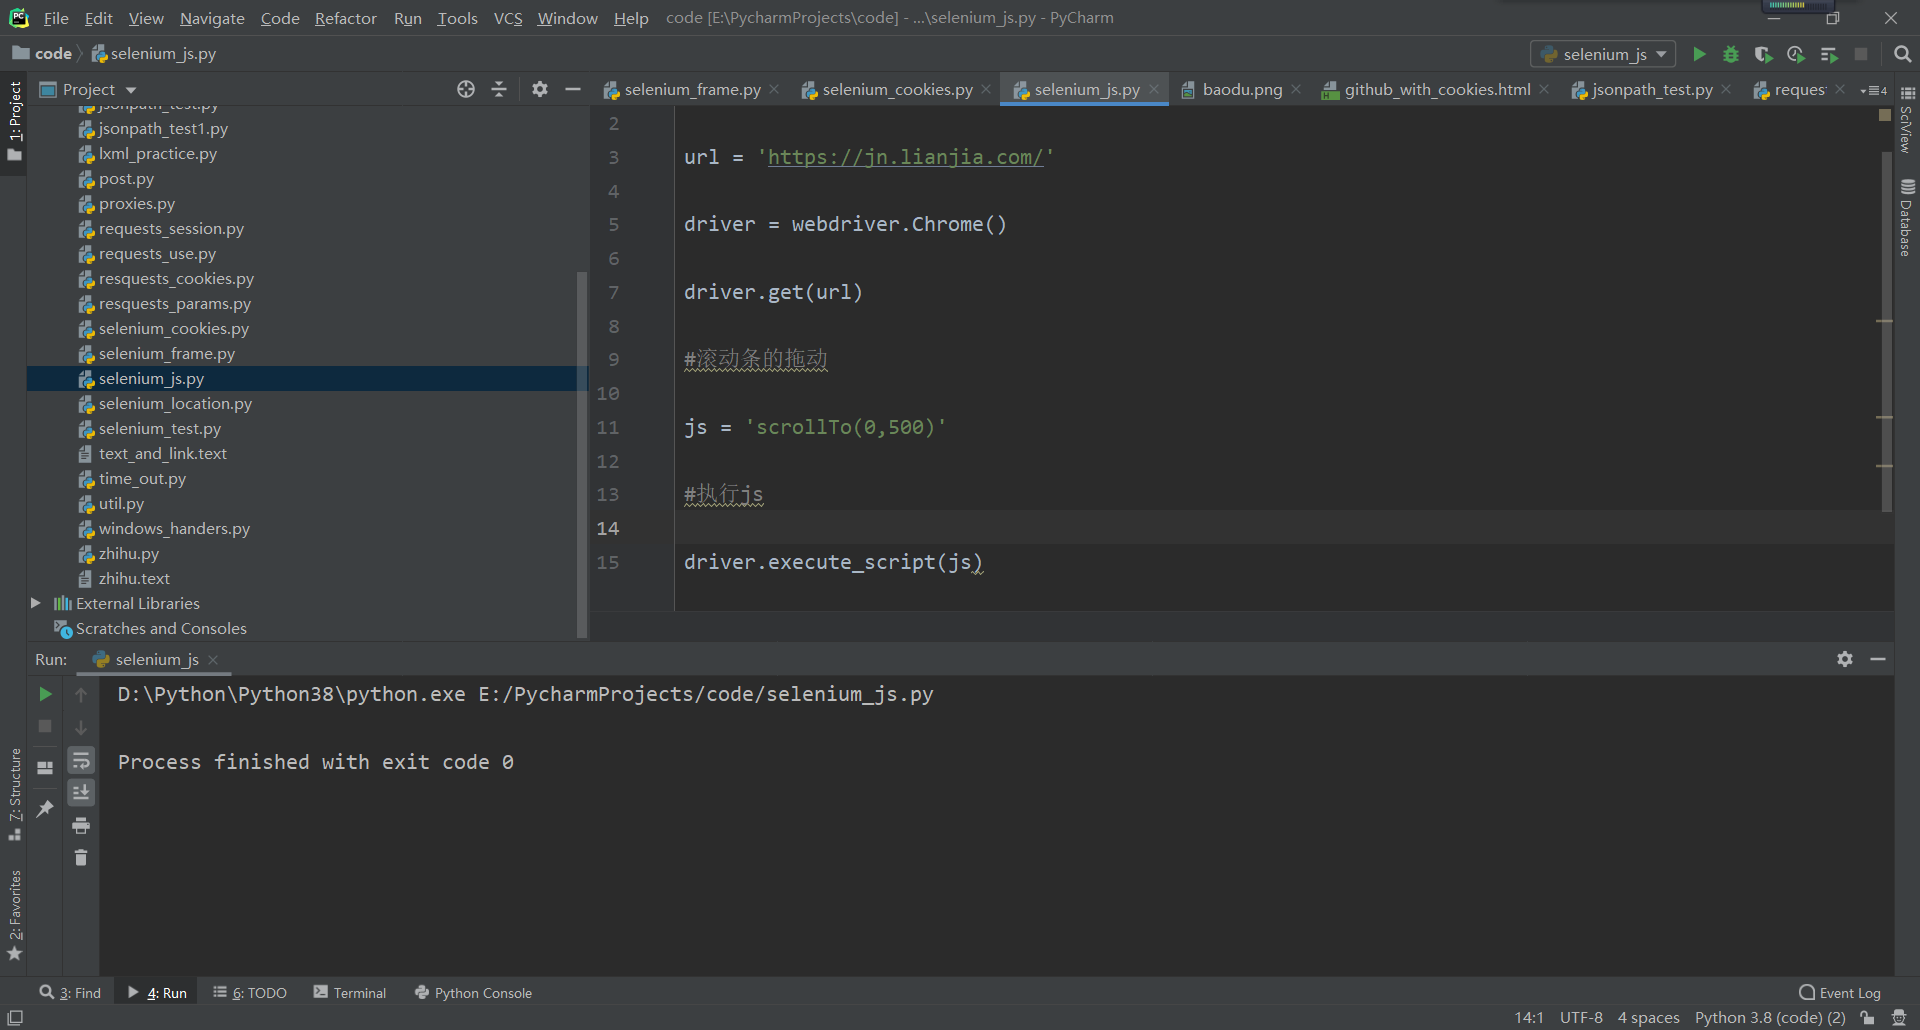Image resolution: width=1920 pixels, height=1030 pixels.
Task: Click the editor vertical scrollbar
Action: (x=1886, y=330)
